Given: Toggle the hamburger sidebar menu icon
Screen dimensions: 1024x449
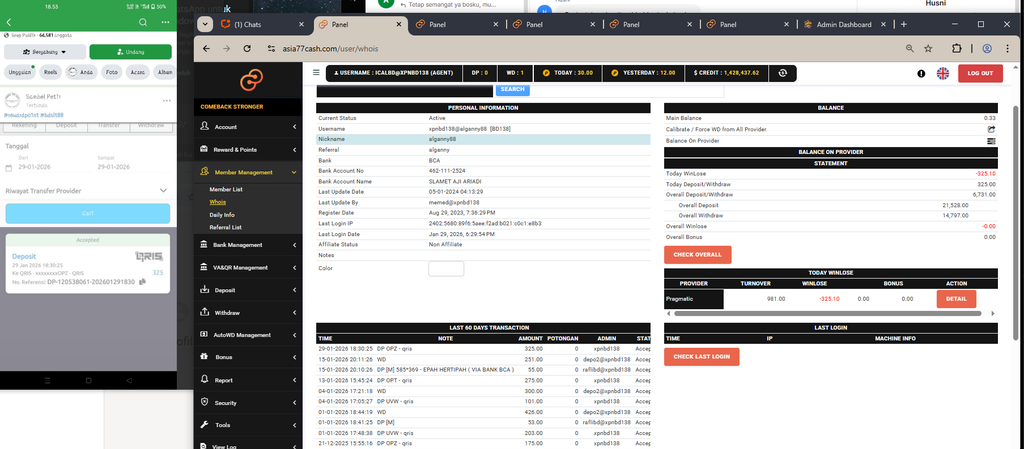Looking at the screenshot, I should click(316, 73).
